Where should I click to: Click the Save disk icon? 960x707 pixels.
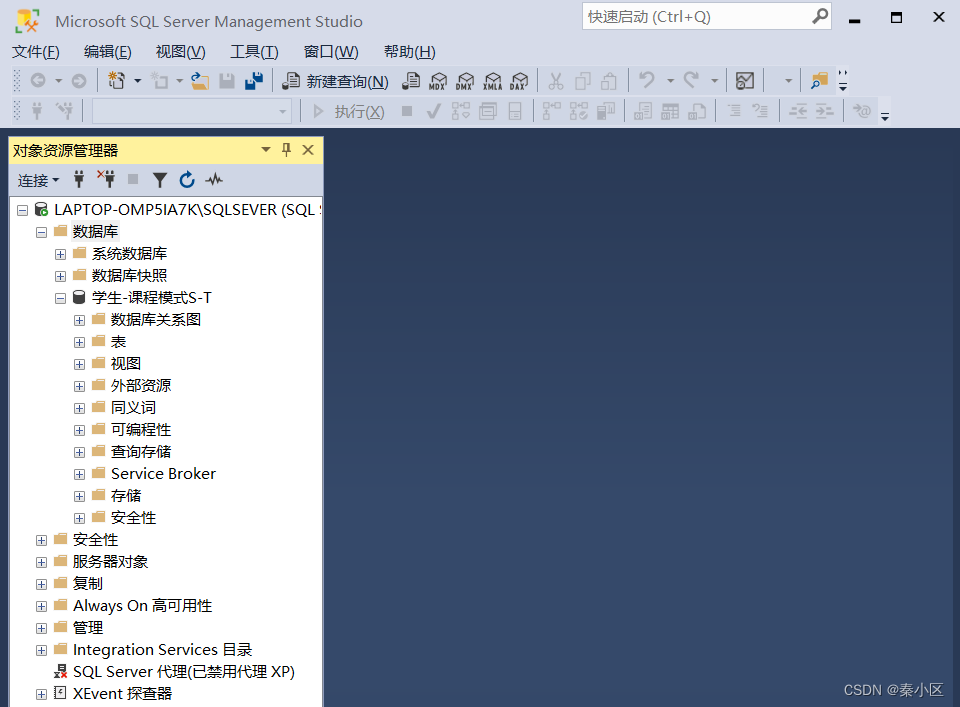pyautogui.click(x=227, y=81)
